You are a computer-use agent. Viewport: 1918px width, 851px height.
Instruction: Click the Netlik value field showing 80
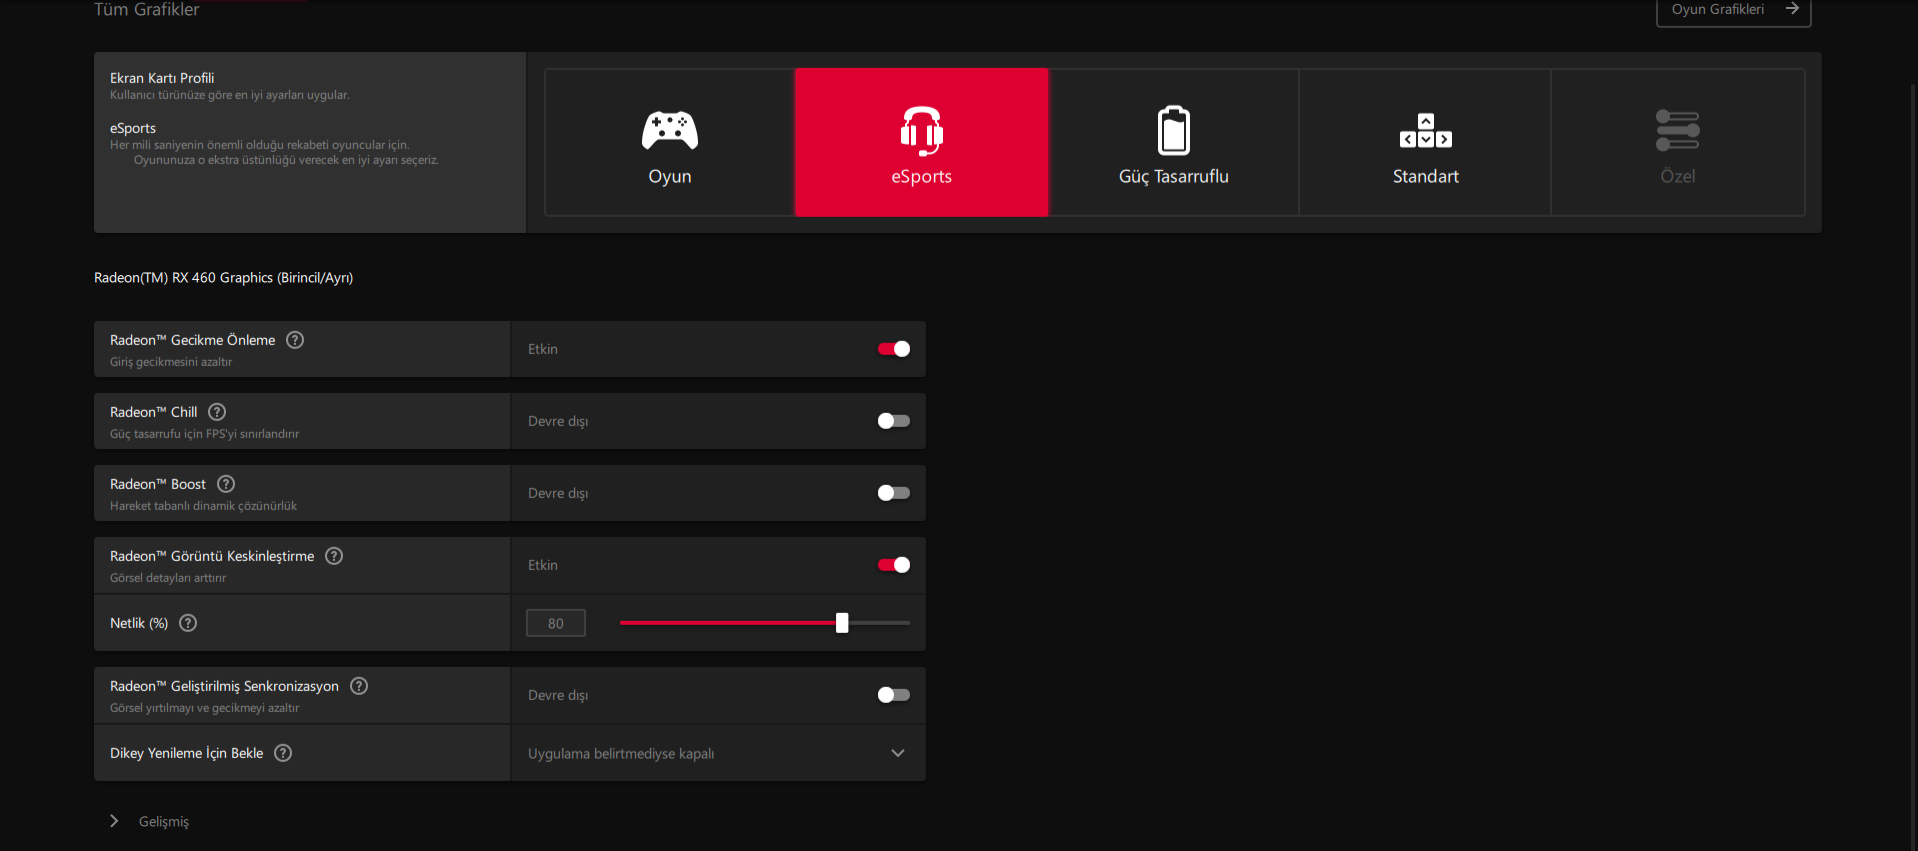[556, 623]
